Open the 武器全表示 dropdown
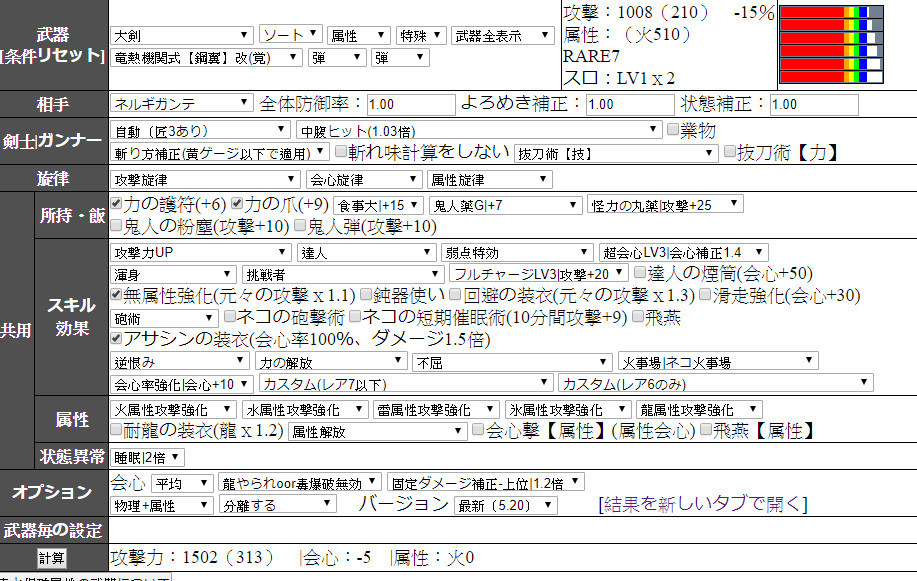Viewport: 917px width, 581px height. [x=502, y=36]
